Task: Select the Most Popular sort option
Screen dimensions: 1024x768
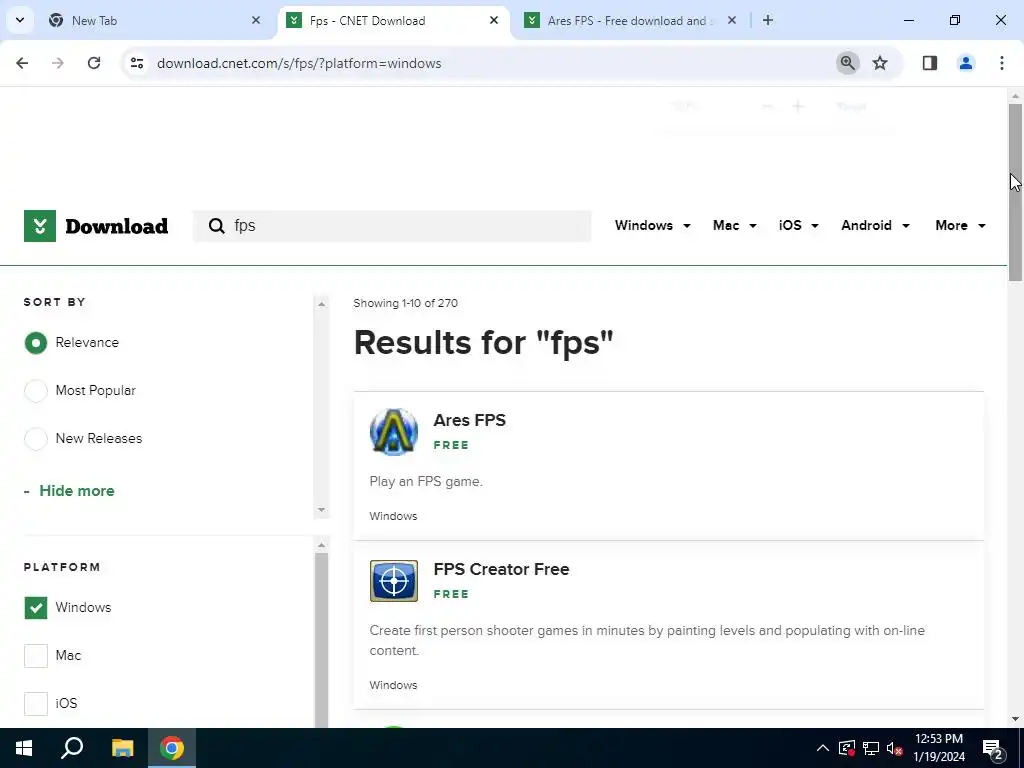Action: (36, 391)
